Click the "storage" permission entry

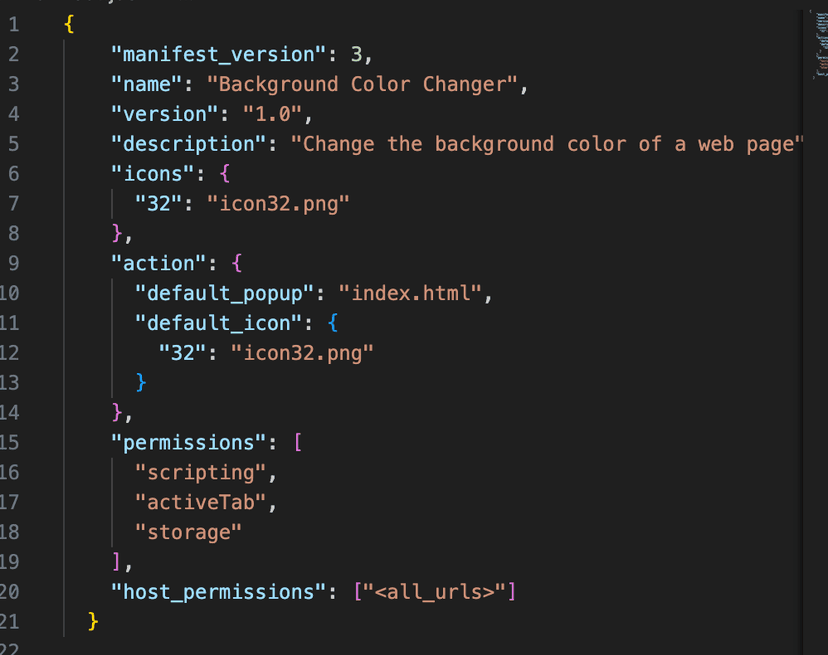[189, 532]
